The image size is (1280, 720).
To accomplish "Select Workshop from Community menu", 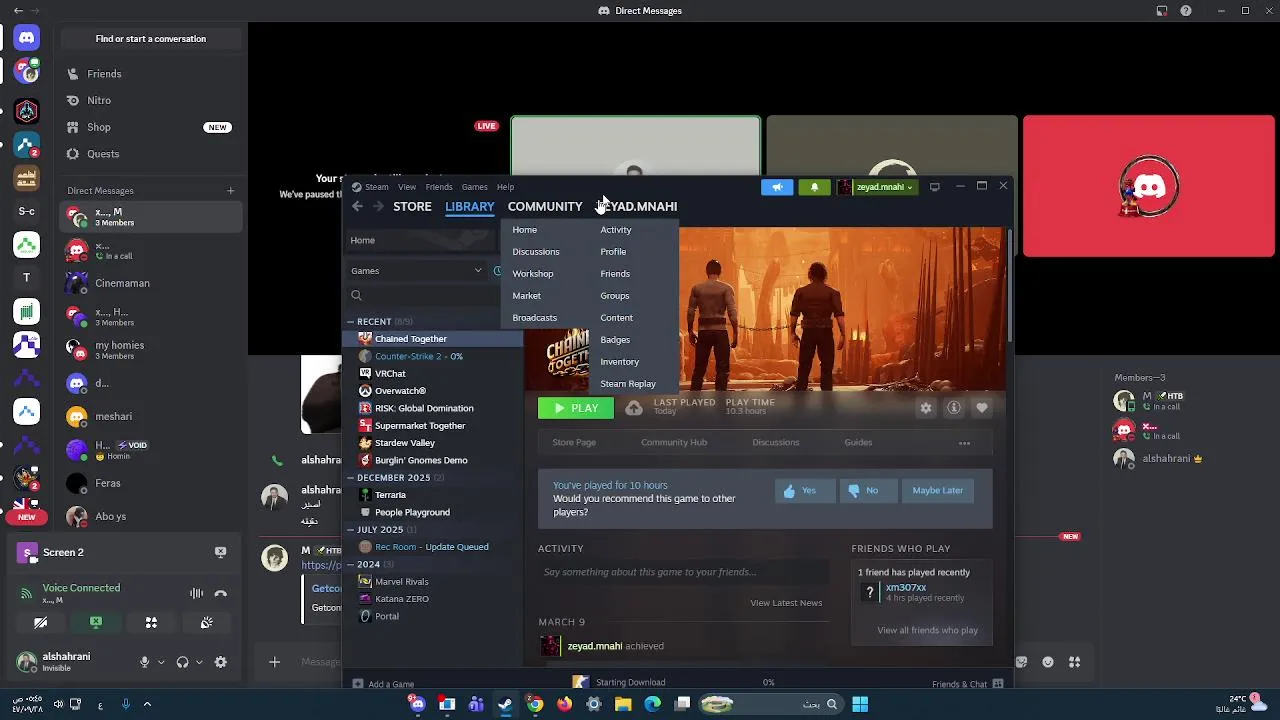I will pos(533,274).
